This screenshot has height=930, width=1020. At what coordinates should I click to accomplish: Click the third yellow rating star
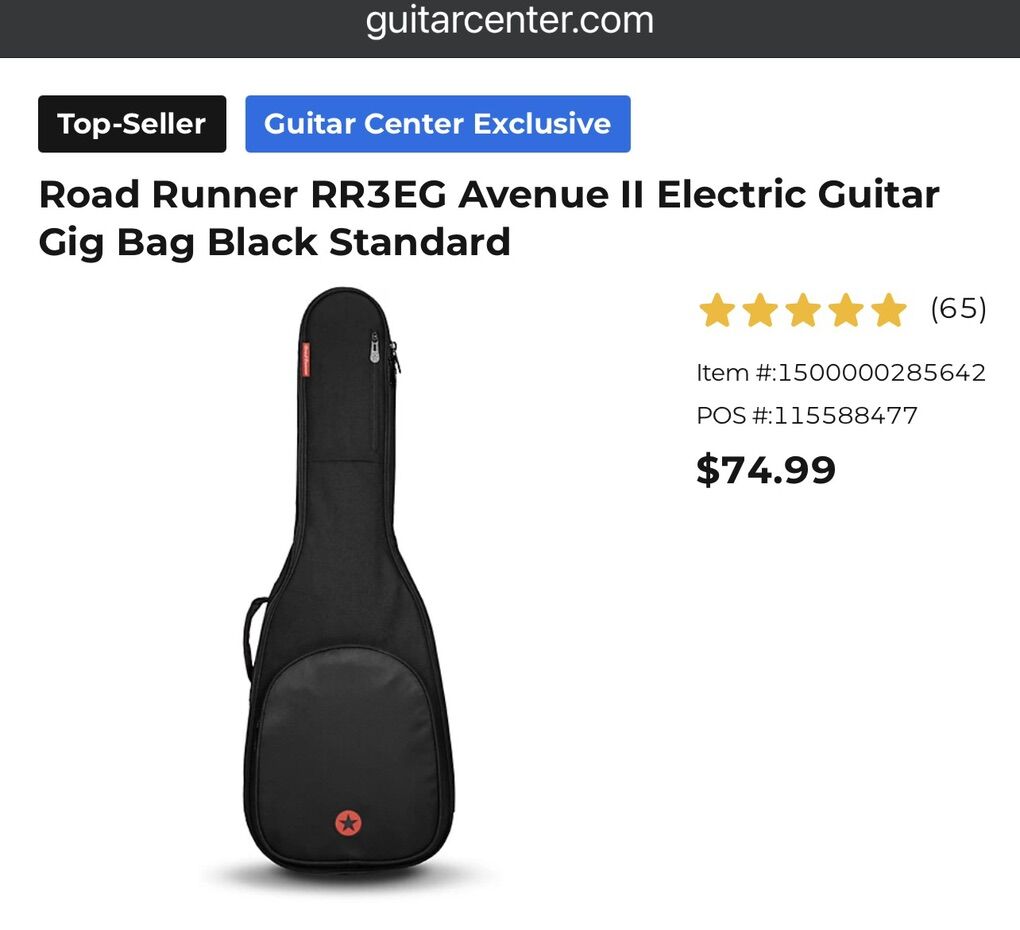pyautogui.click(x=803, y=310)
